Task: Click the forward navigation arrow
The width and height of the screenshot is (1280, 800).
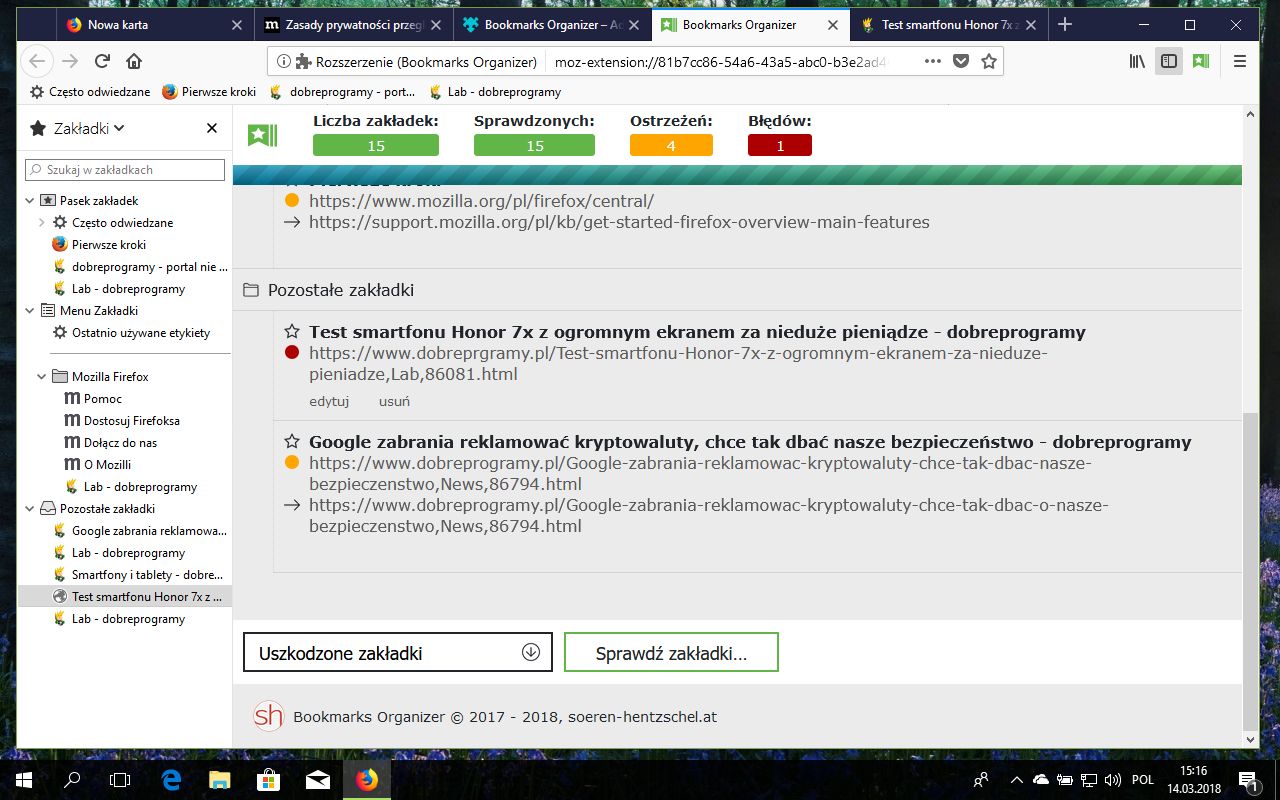Action: [x=70, y=61]
